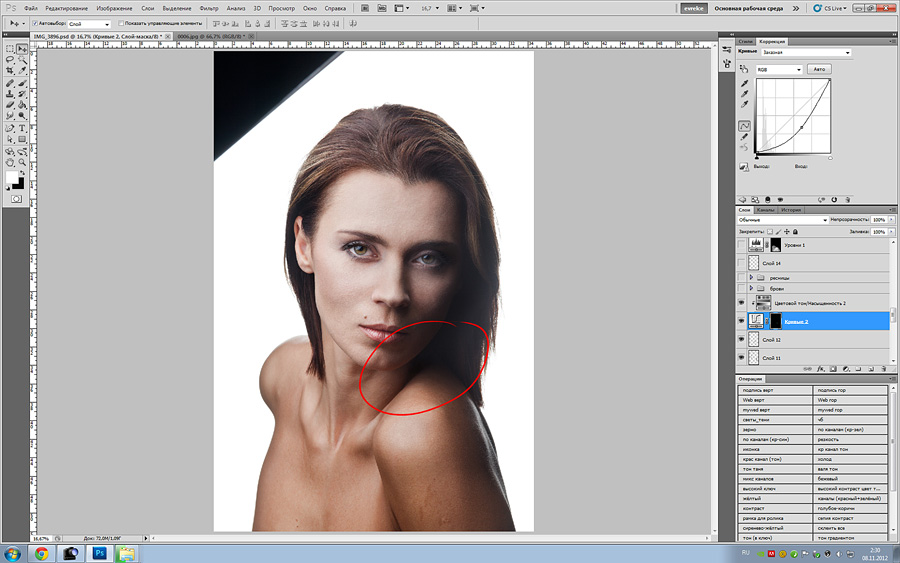
Task: Open the Автовыбор Слой dropdown
Action: point(89,24)
